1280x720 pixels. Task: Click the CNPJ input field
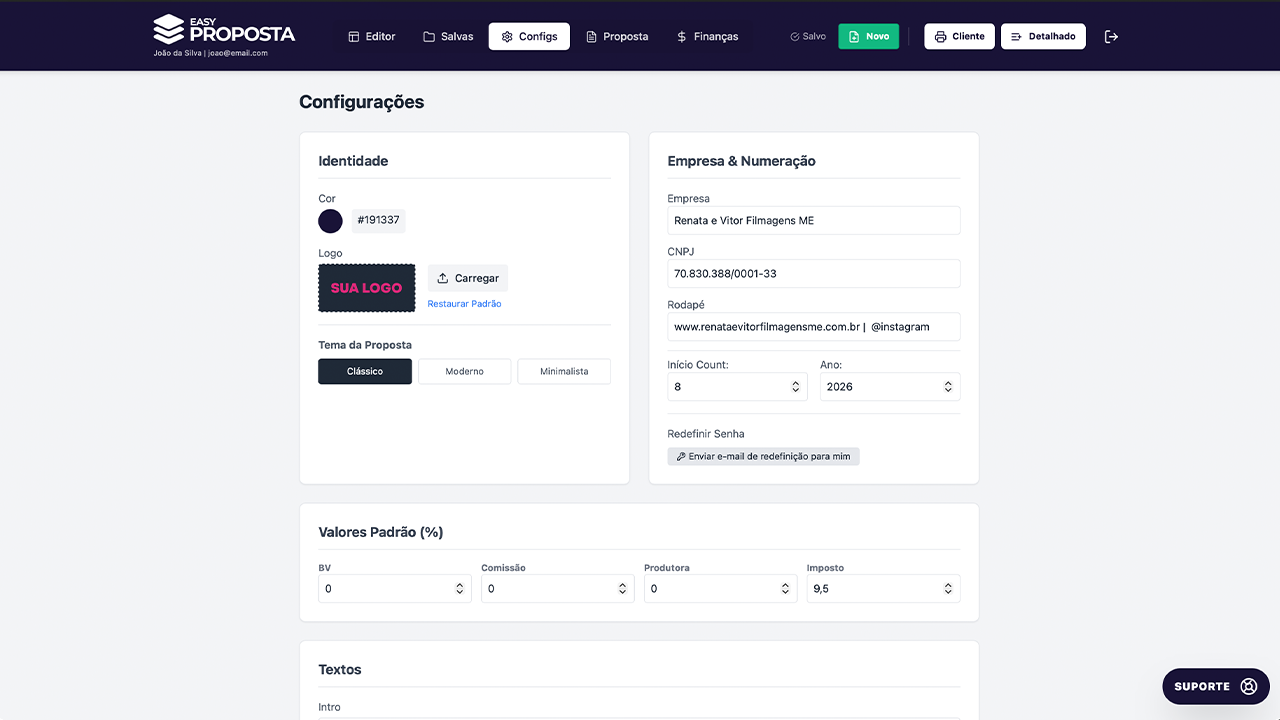pyautogui.click(x=813, y=274)
